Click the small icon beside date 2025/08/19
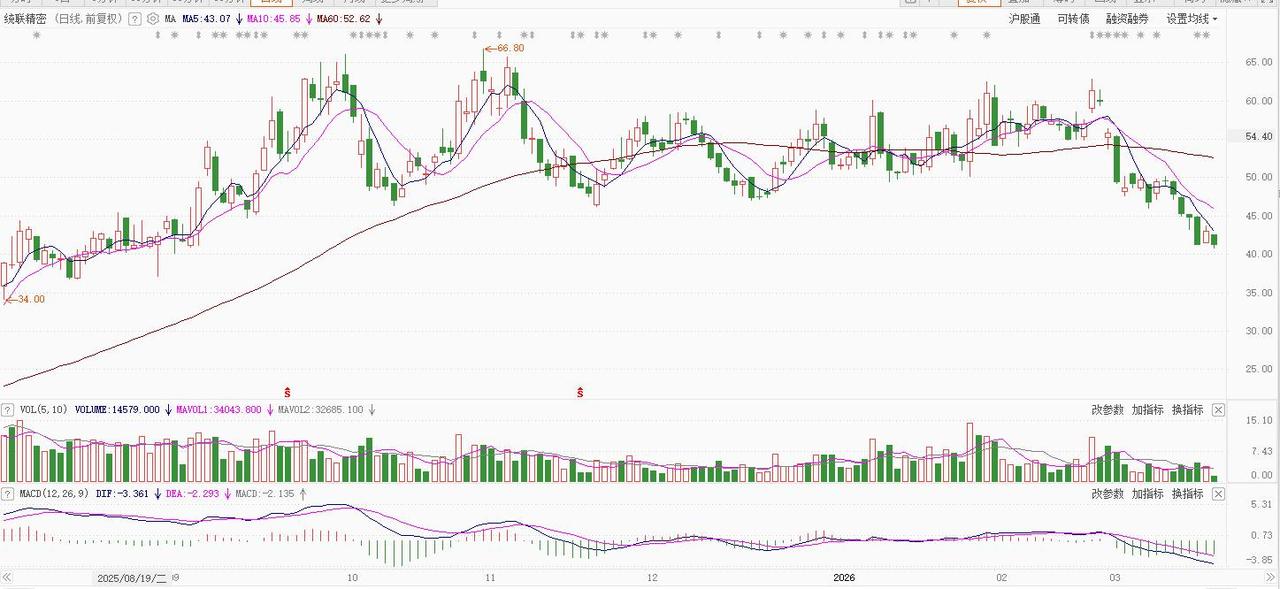The height and width of the screenshot is (589, 1280). pyautogui.click(x=175, y=578)
